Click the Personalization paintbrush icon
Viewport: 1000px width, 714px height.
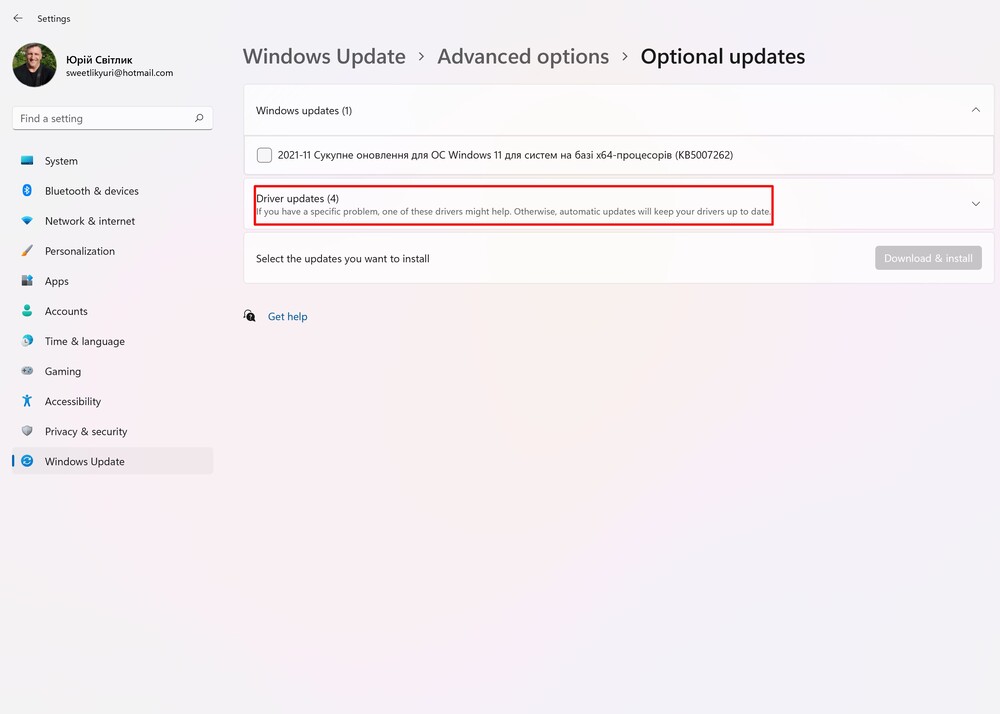[x=27, y=251]
